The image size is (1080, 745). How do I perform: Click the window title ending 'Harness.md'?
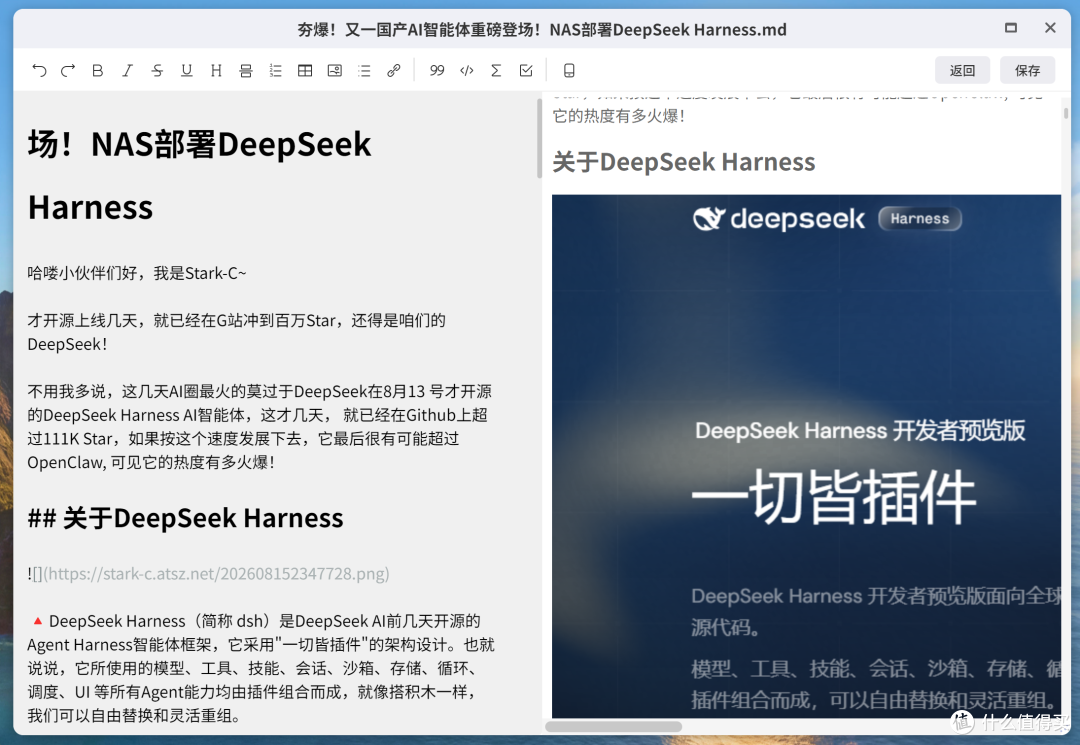541,30
